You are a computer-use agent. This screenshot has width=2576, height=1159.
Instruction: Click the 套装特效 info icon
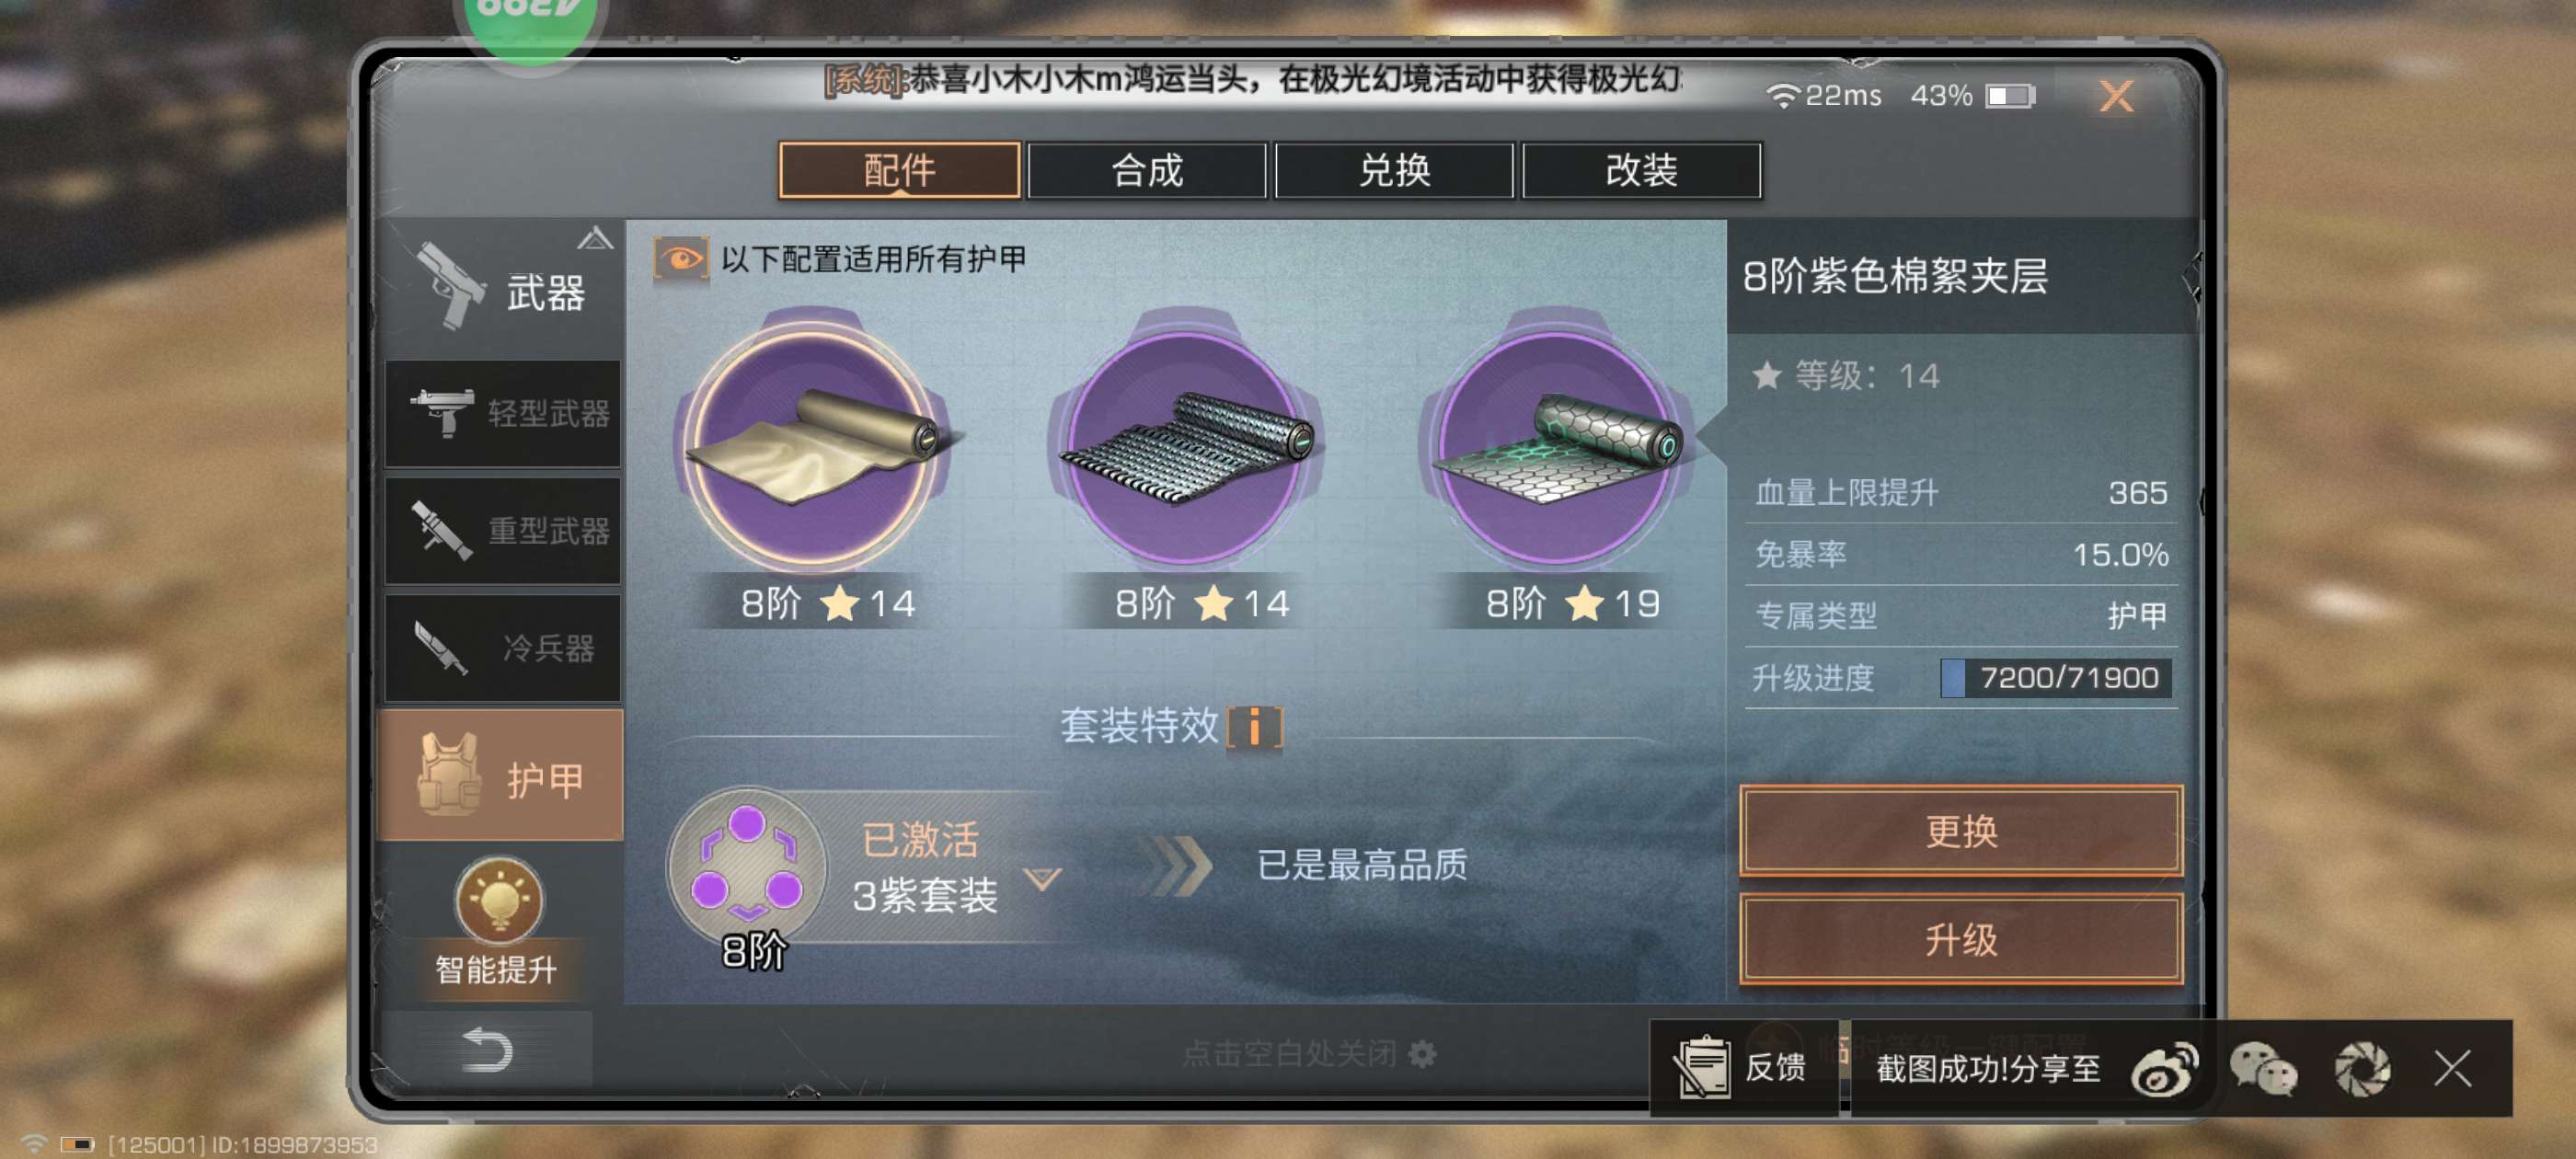pos(1254,727)
